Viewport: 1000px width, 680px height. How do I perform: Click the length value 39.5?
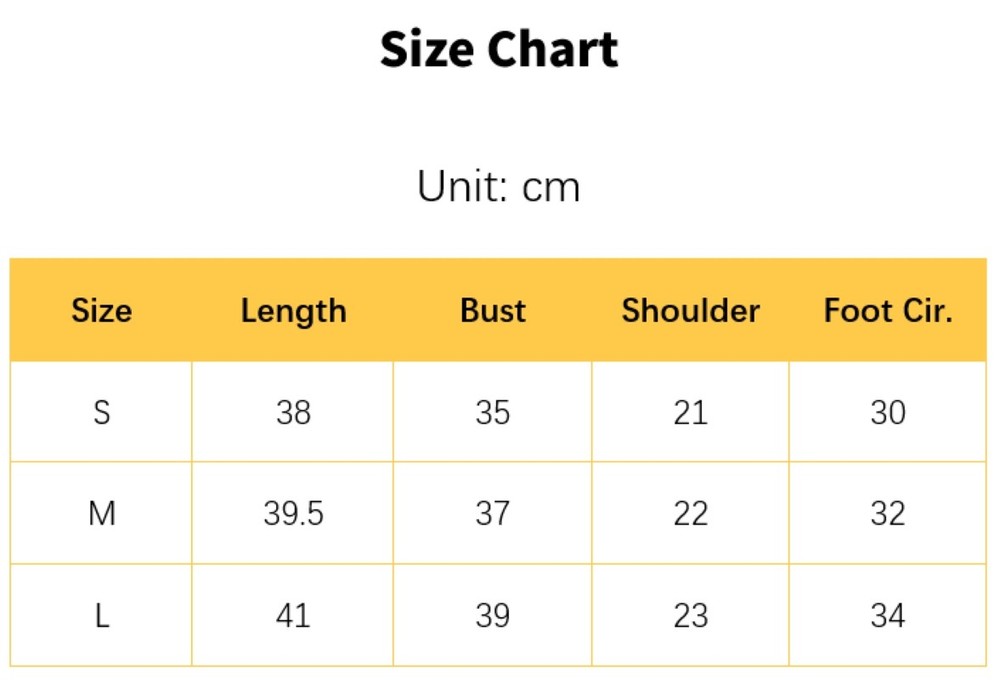(293, 514)
